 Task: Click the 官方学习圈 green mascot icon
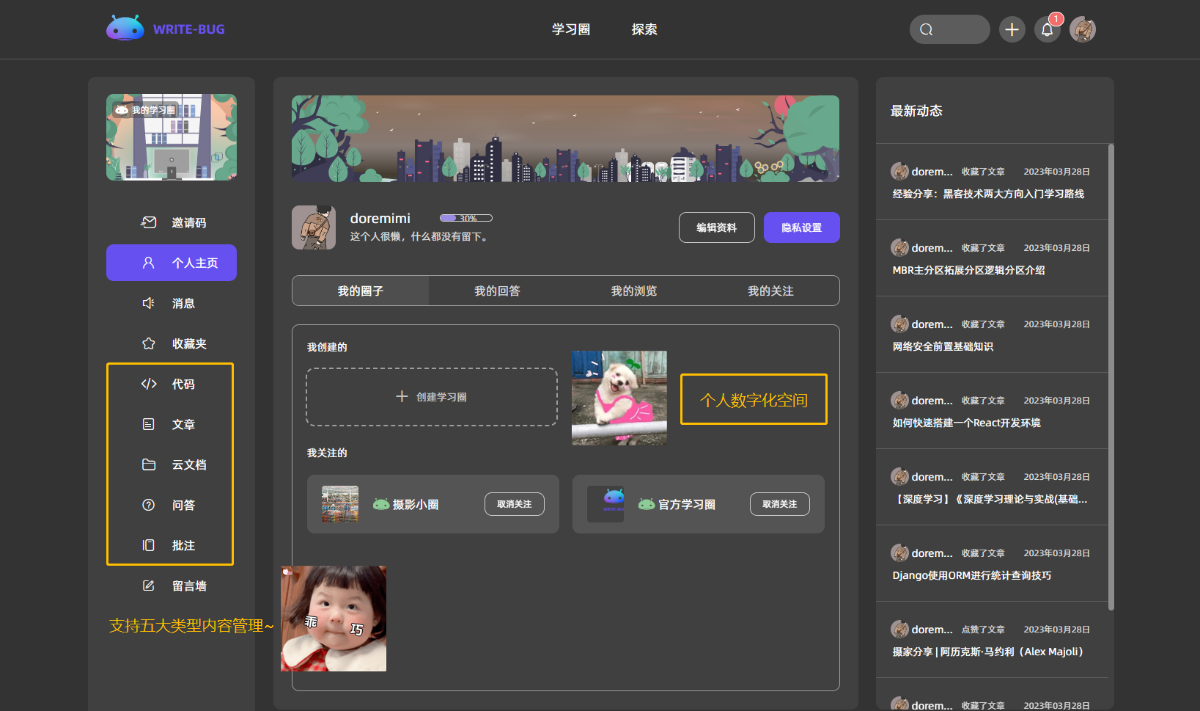tap(646, 504)
